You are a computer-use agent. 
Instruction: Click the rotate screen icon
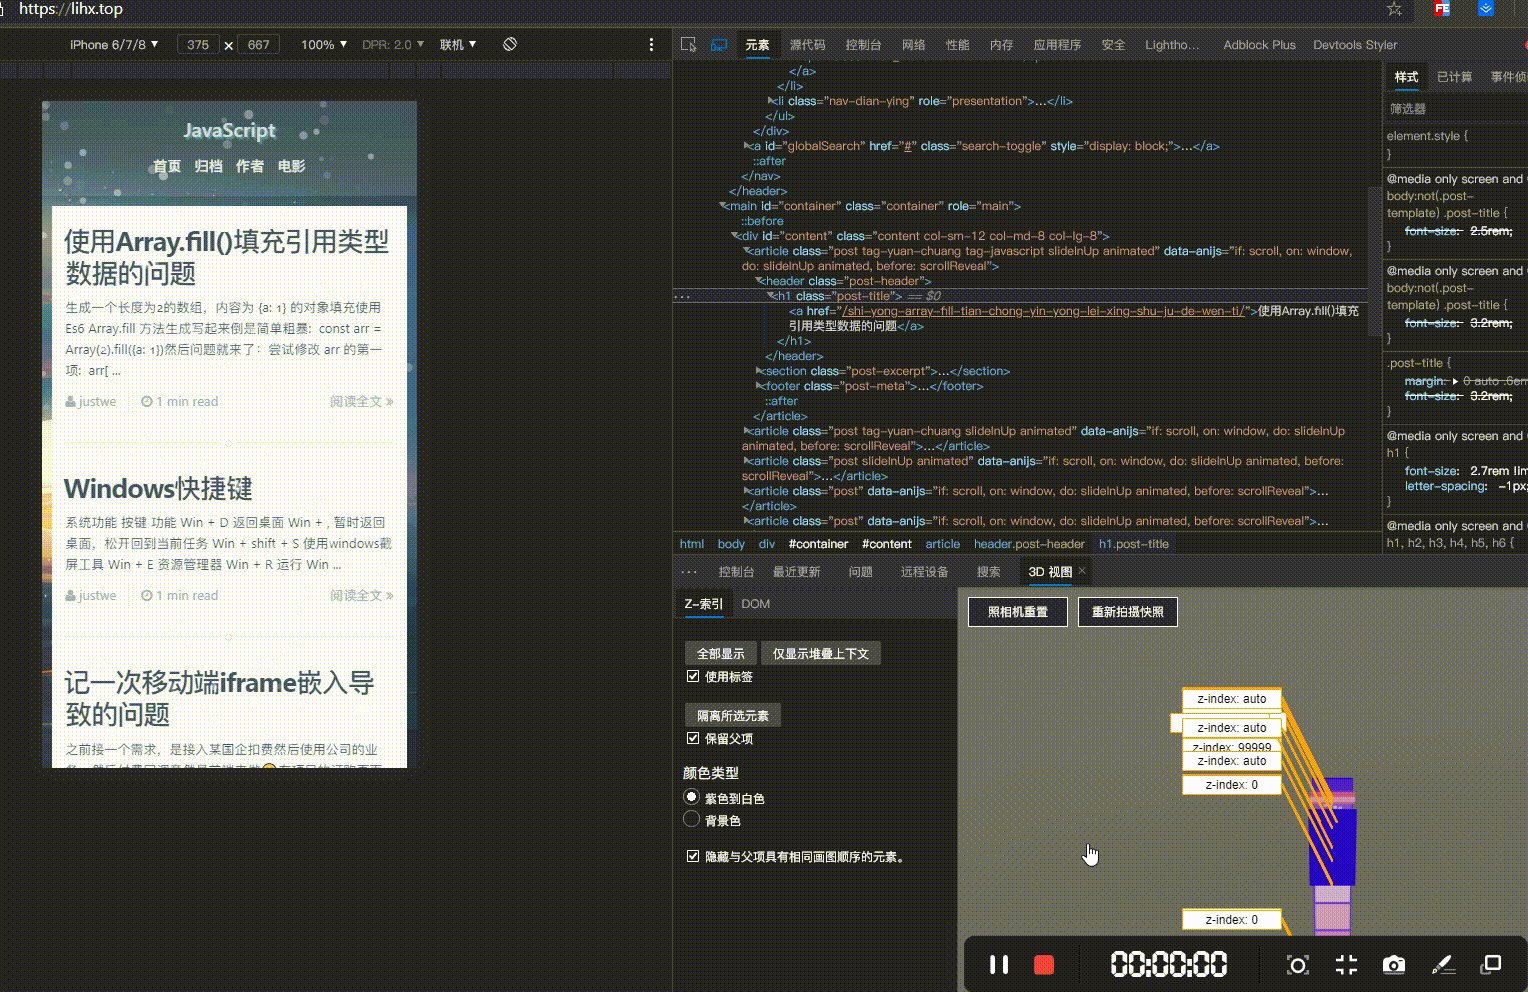pyautogui.click(x=510, y=44)
